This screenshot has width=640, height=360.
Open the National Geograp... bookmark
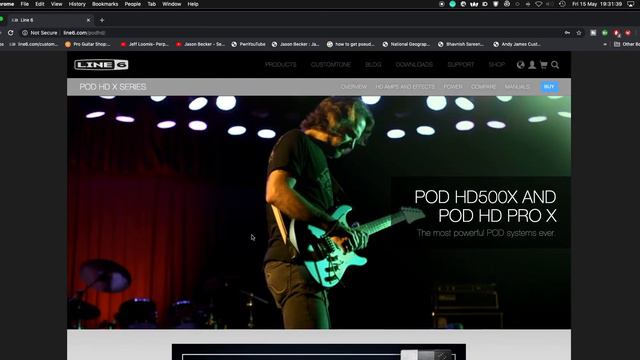click(x=406, y=44)
